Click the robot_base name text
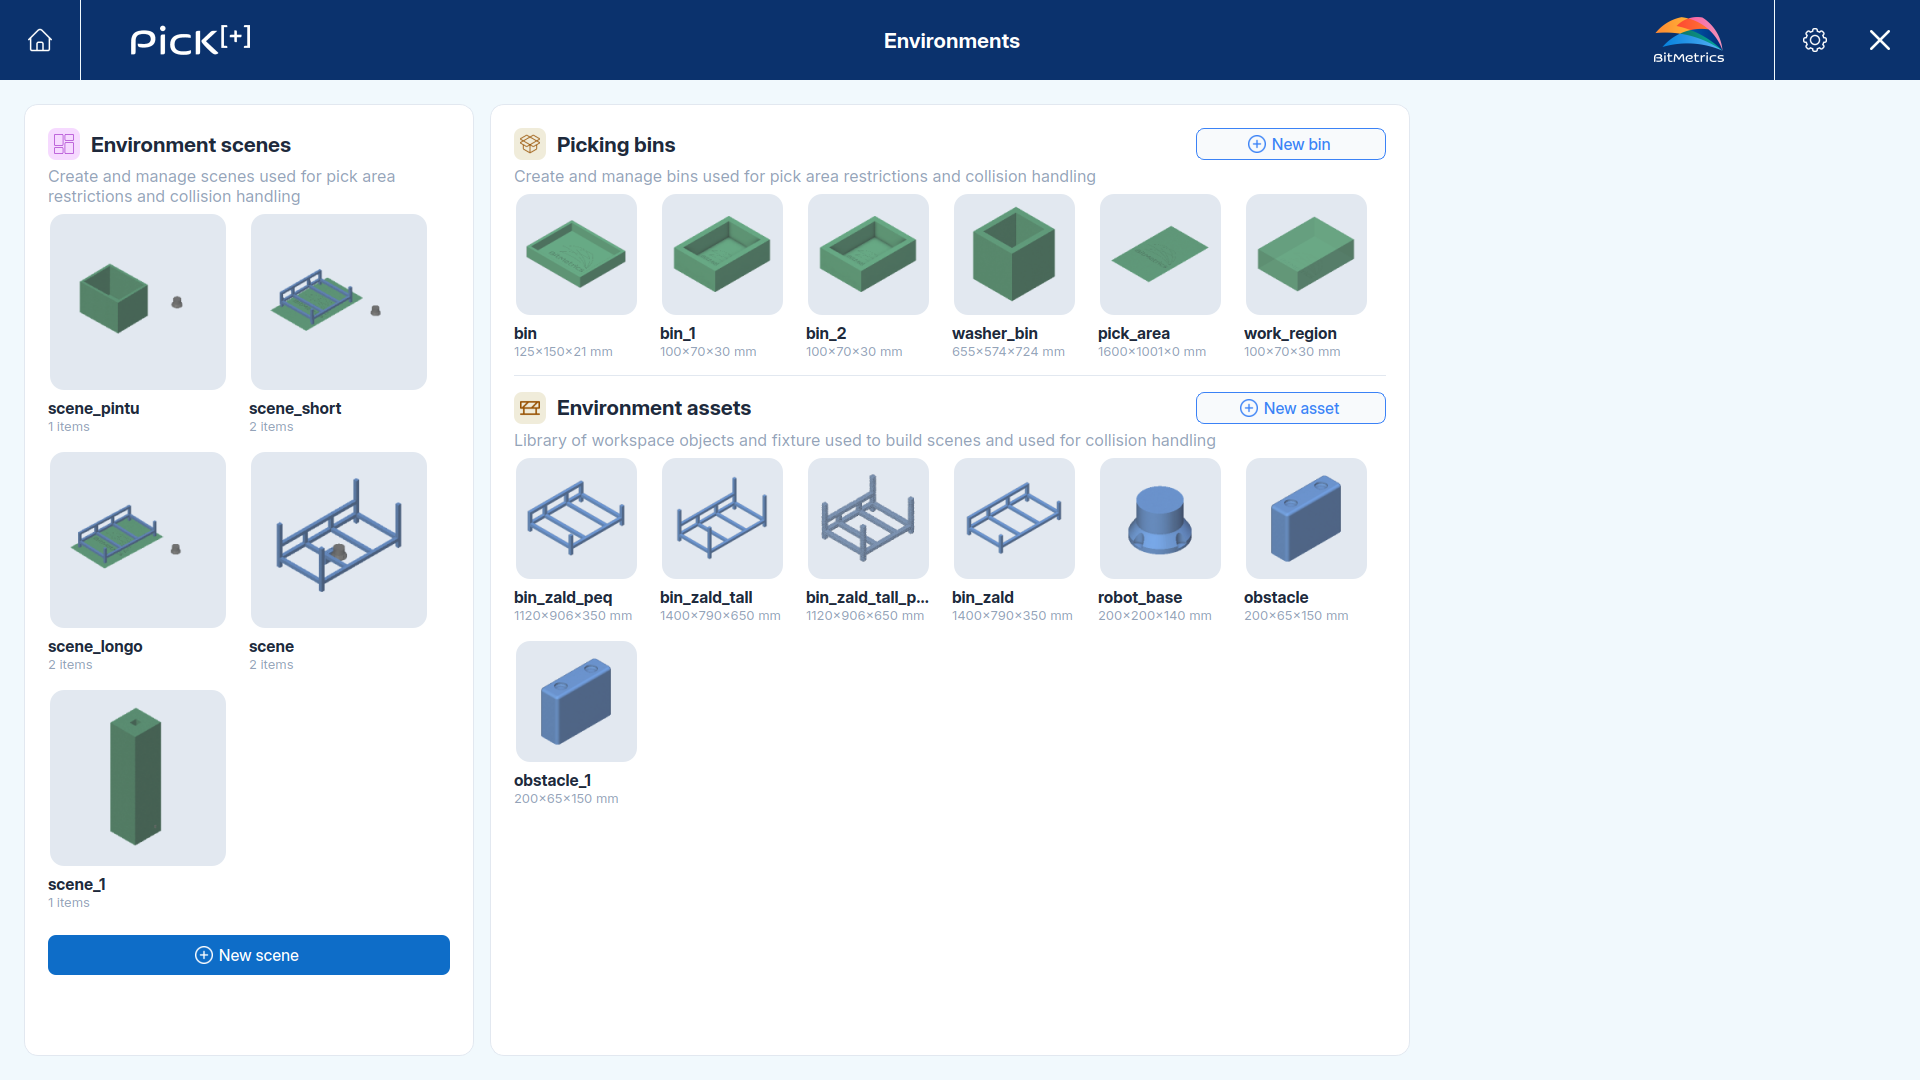1920x1080 pixels. pos(1140,597)
